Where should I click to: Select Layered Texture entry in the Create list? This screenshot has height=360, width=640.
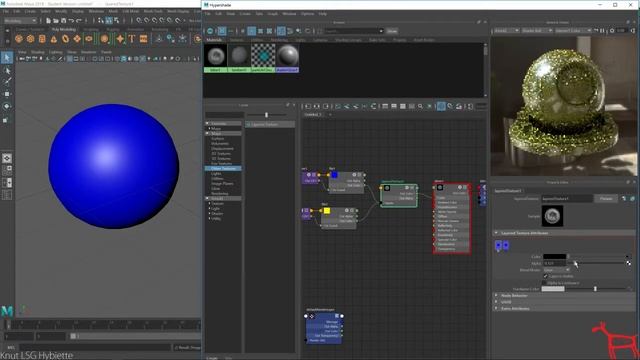270,124
